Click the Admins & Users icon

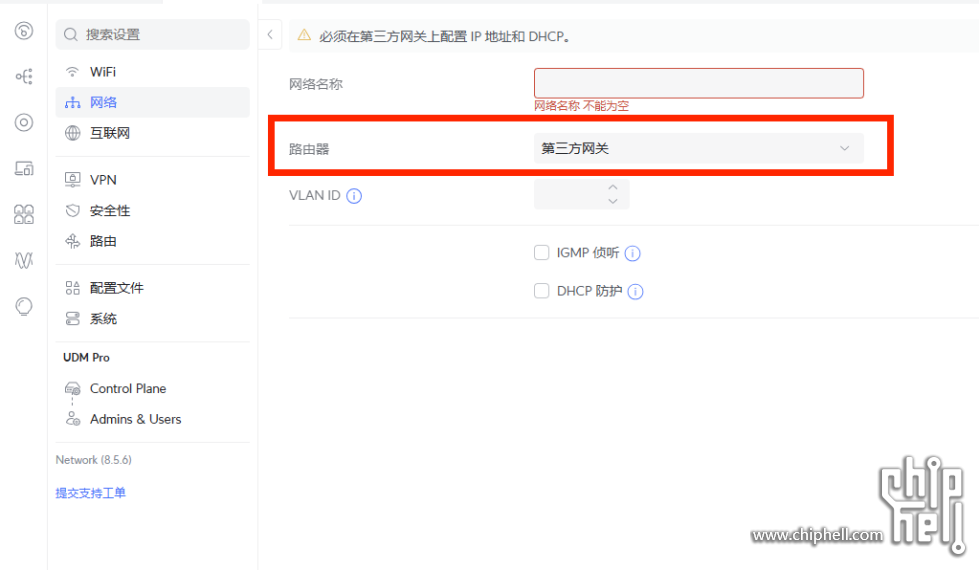point(72,419)
